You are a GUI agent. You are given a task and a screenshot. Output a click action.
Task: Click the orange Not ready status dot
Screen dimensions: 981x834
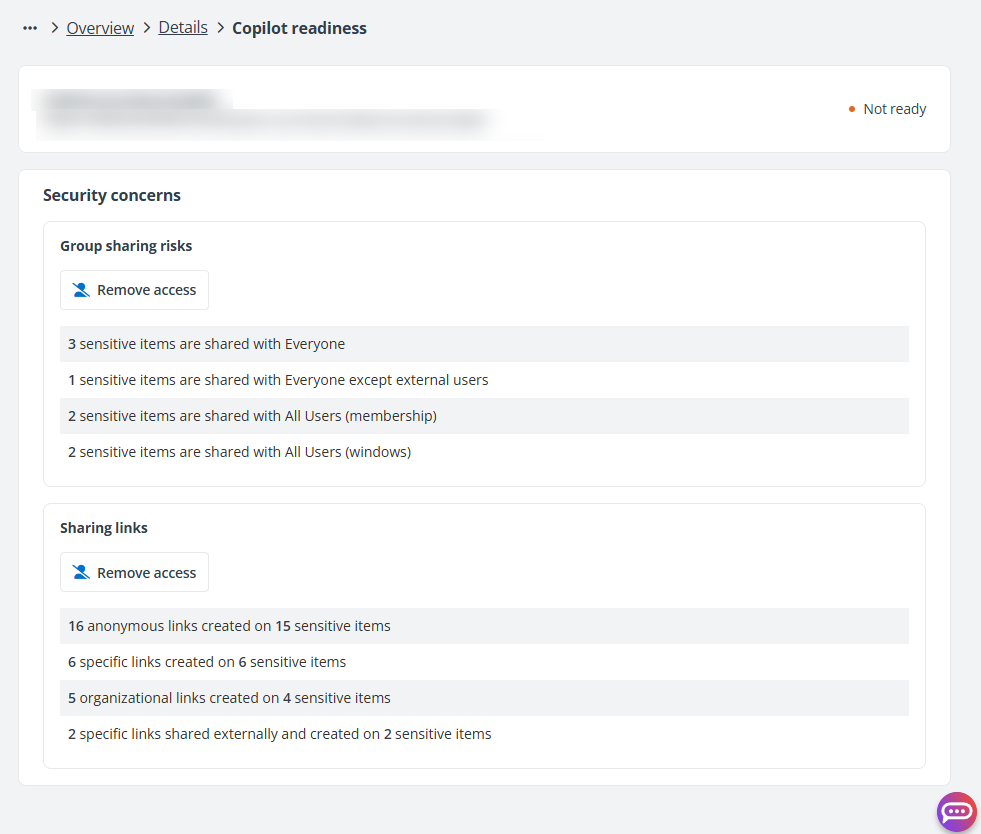pos(852,108)
